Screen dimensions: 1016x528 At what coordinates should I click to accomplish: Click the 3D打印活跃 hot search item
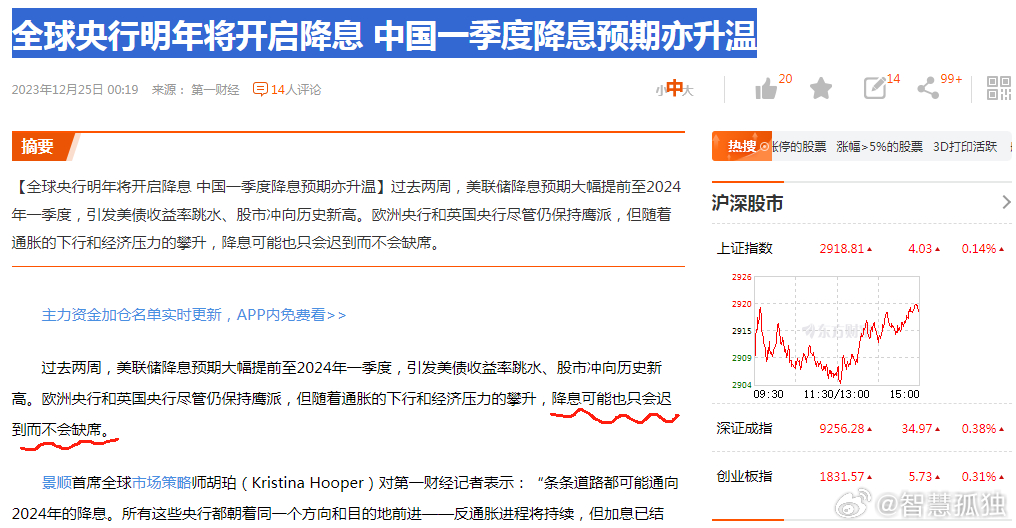[965, 146]
